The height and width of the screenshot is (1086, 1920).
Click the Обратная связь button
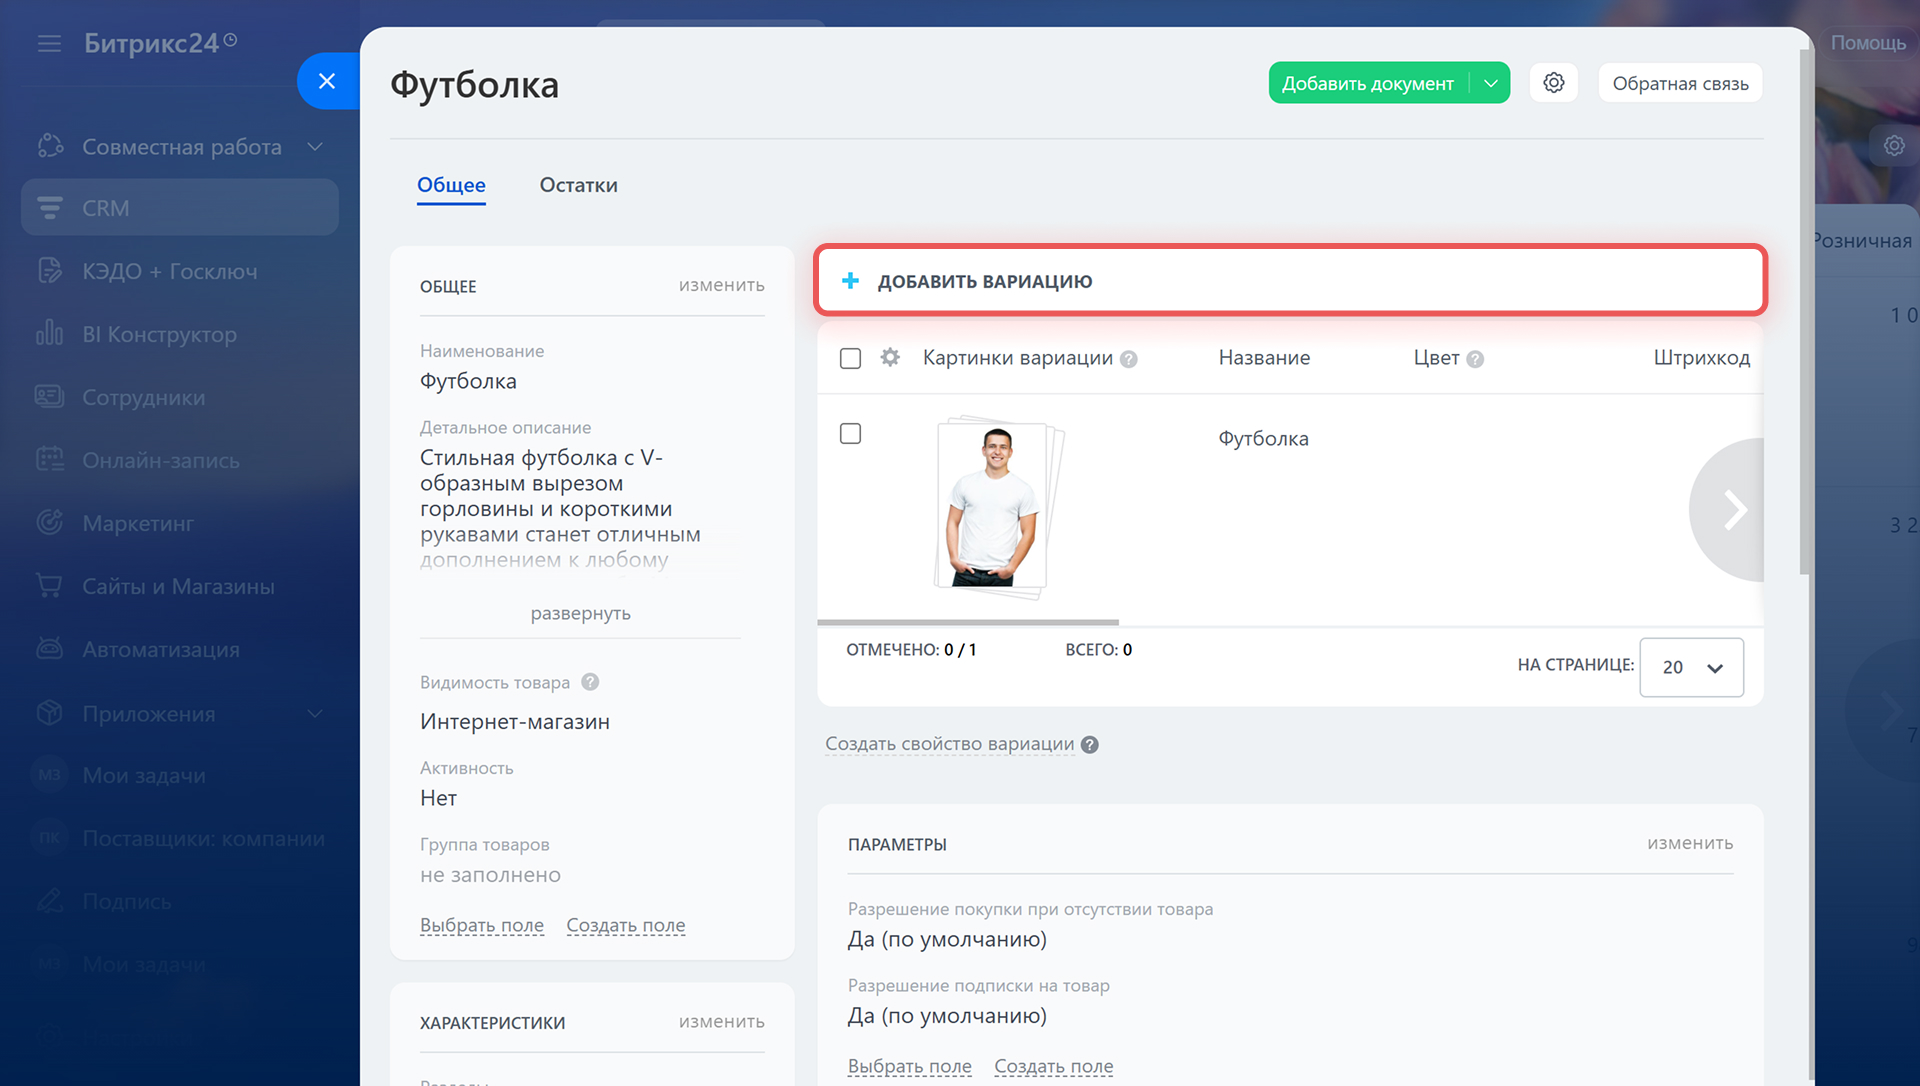(x=1680, y=83)
